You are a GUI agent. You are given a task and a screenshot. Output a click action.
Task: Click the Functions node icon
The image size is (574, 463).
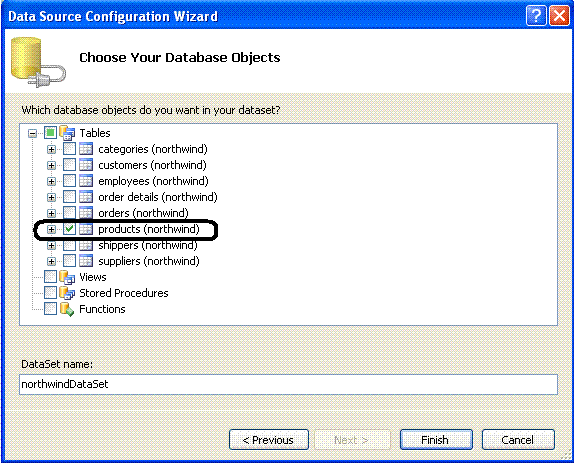(x=67, y=309)
